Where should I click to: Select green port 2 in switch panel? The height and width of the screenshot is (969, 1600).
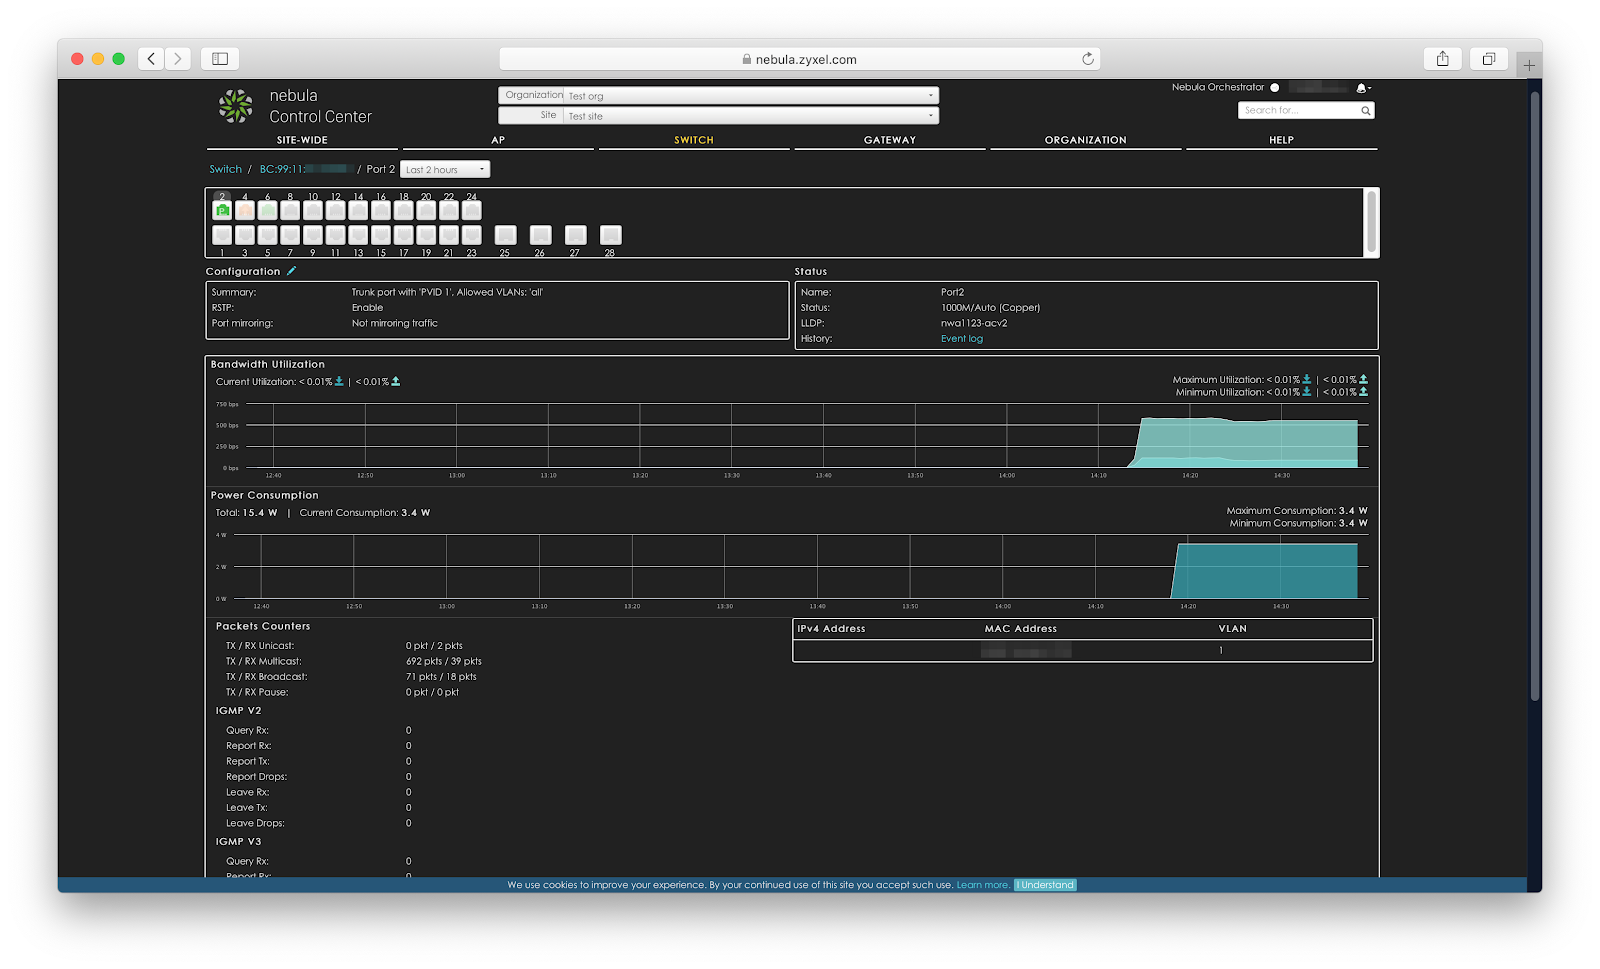pyautogui.click(x=222, y=210)
